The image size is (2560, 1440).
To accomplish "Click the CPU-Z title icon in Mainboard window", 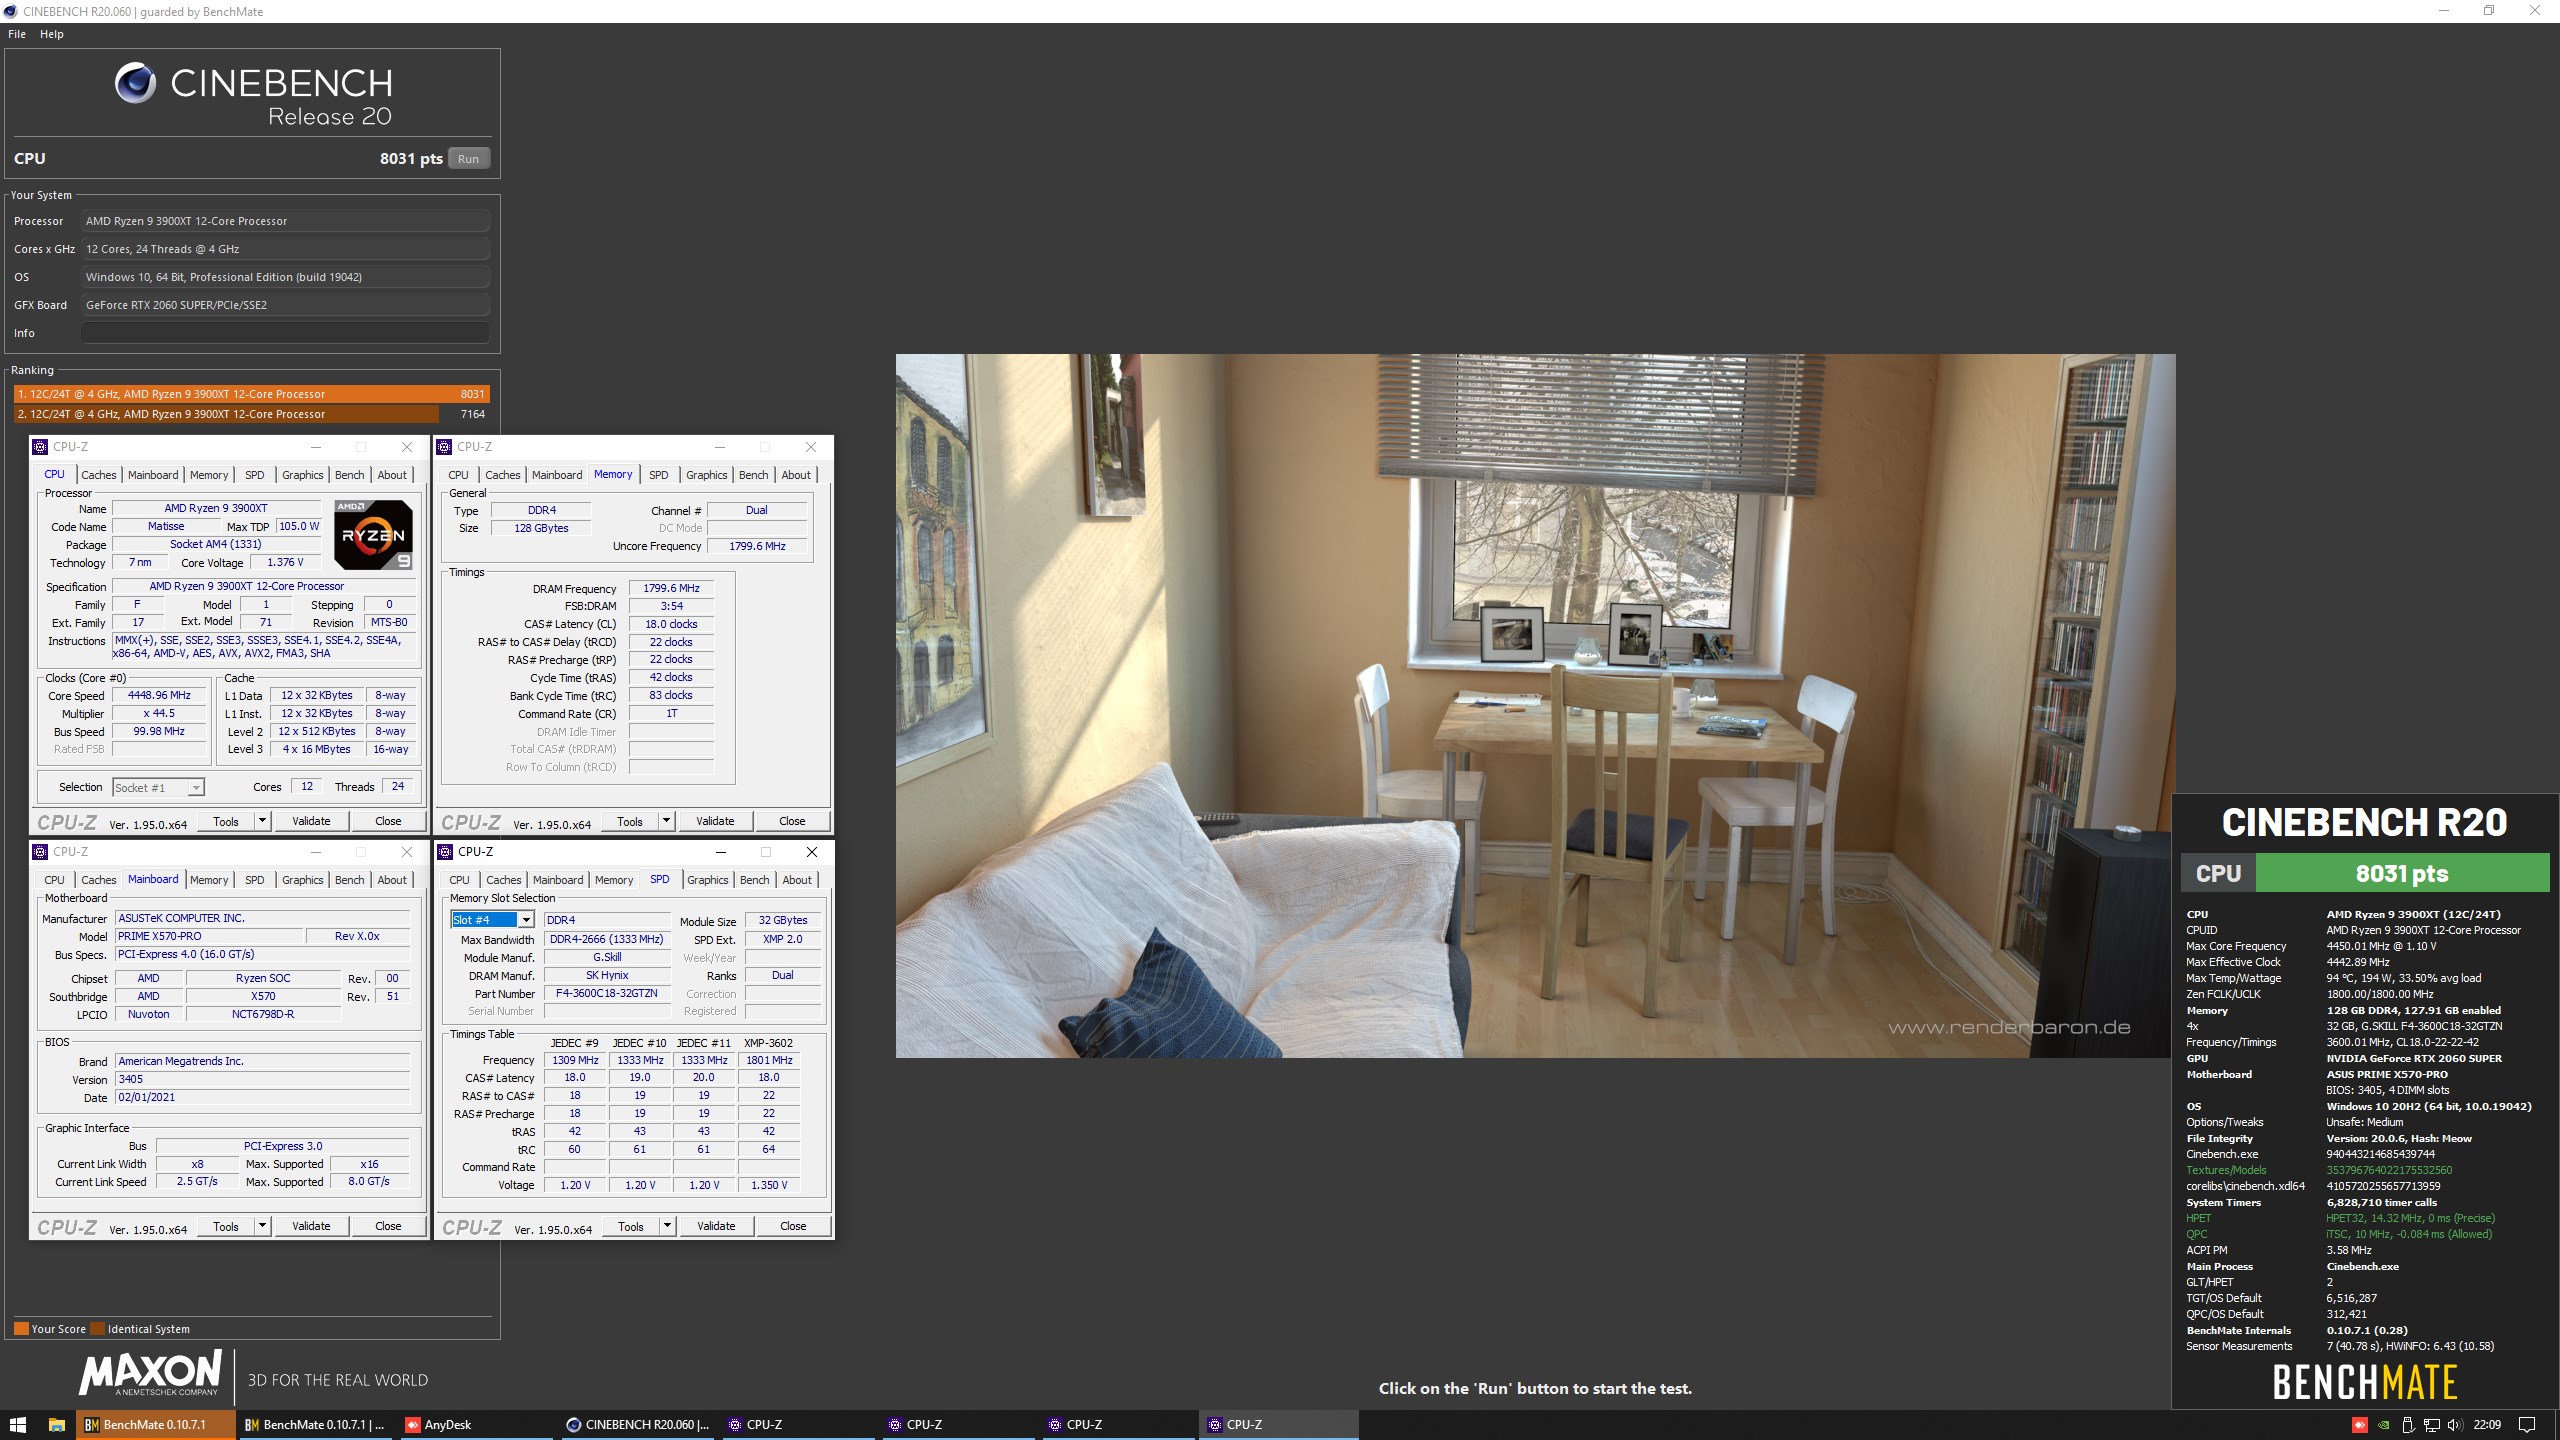I will tap(41, 852).
